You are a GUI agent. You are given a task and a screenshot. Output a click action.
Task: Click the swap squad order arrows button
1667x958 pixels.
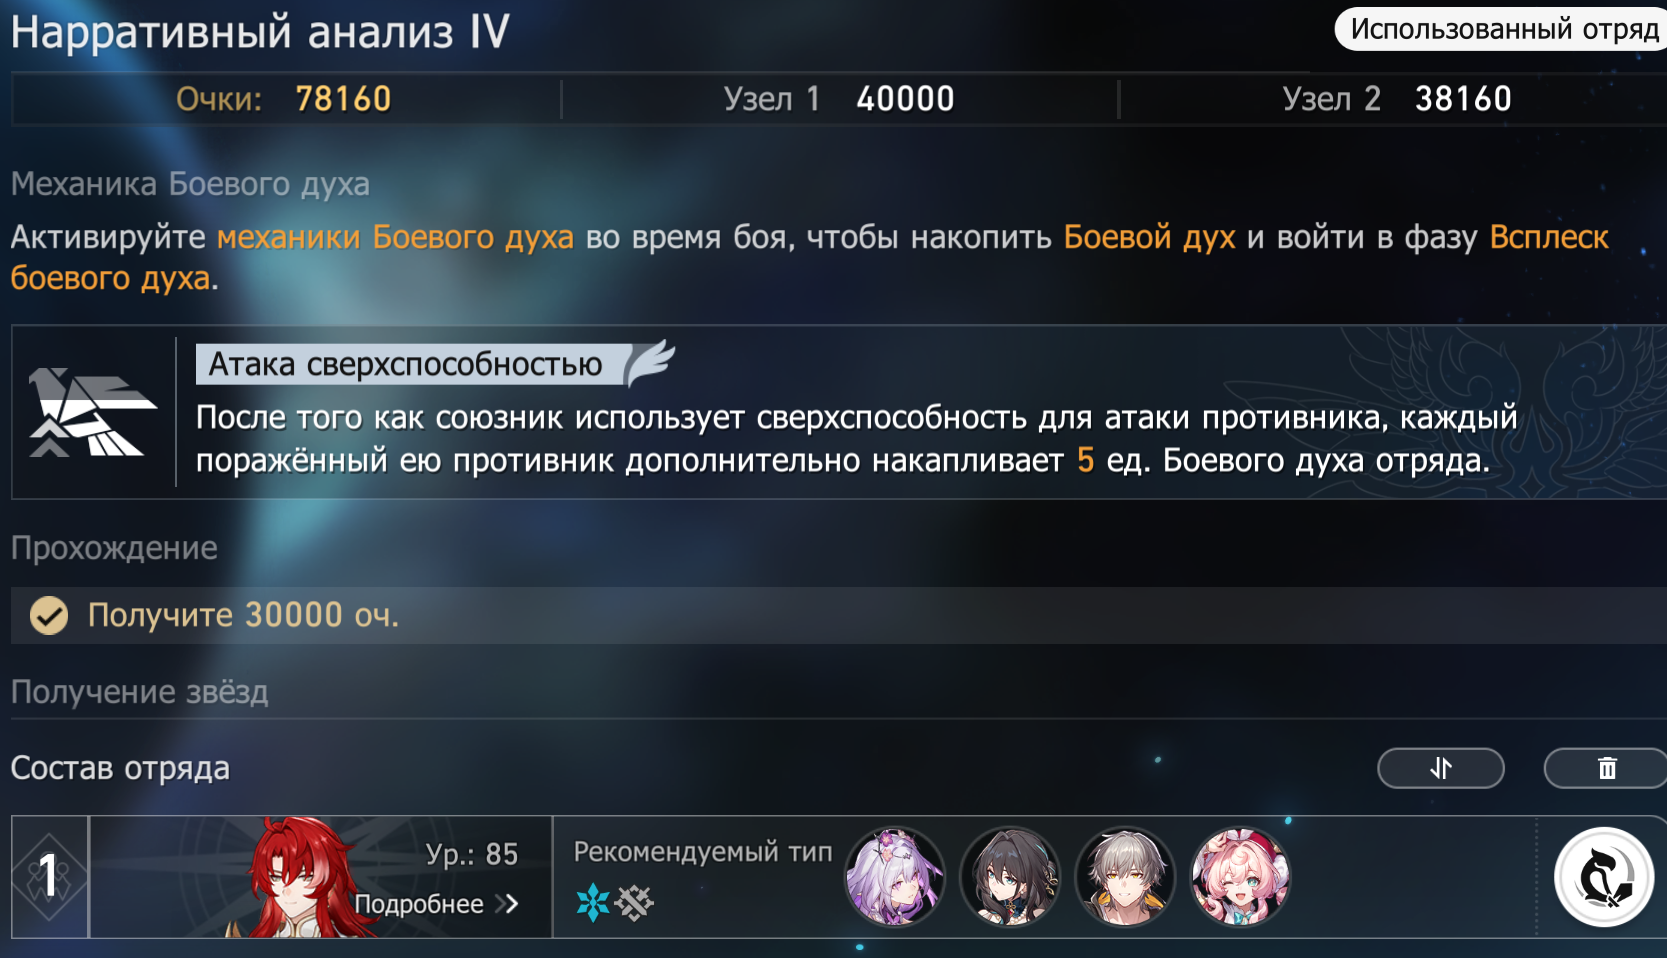tap(1440, 768)
